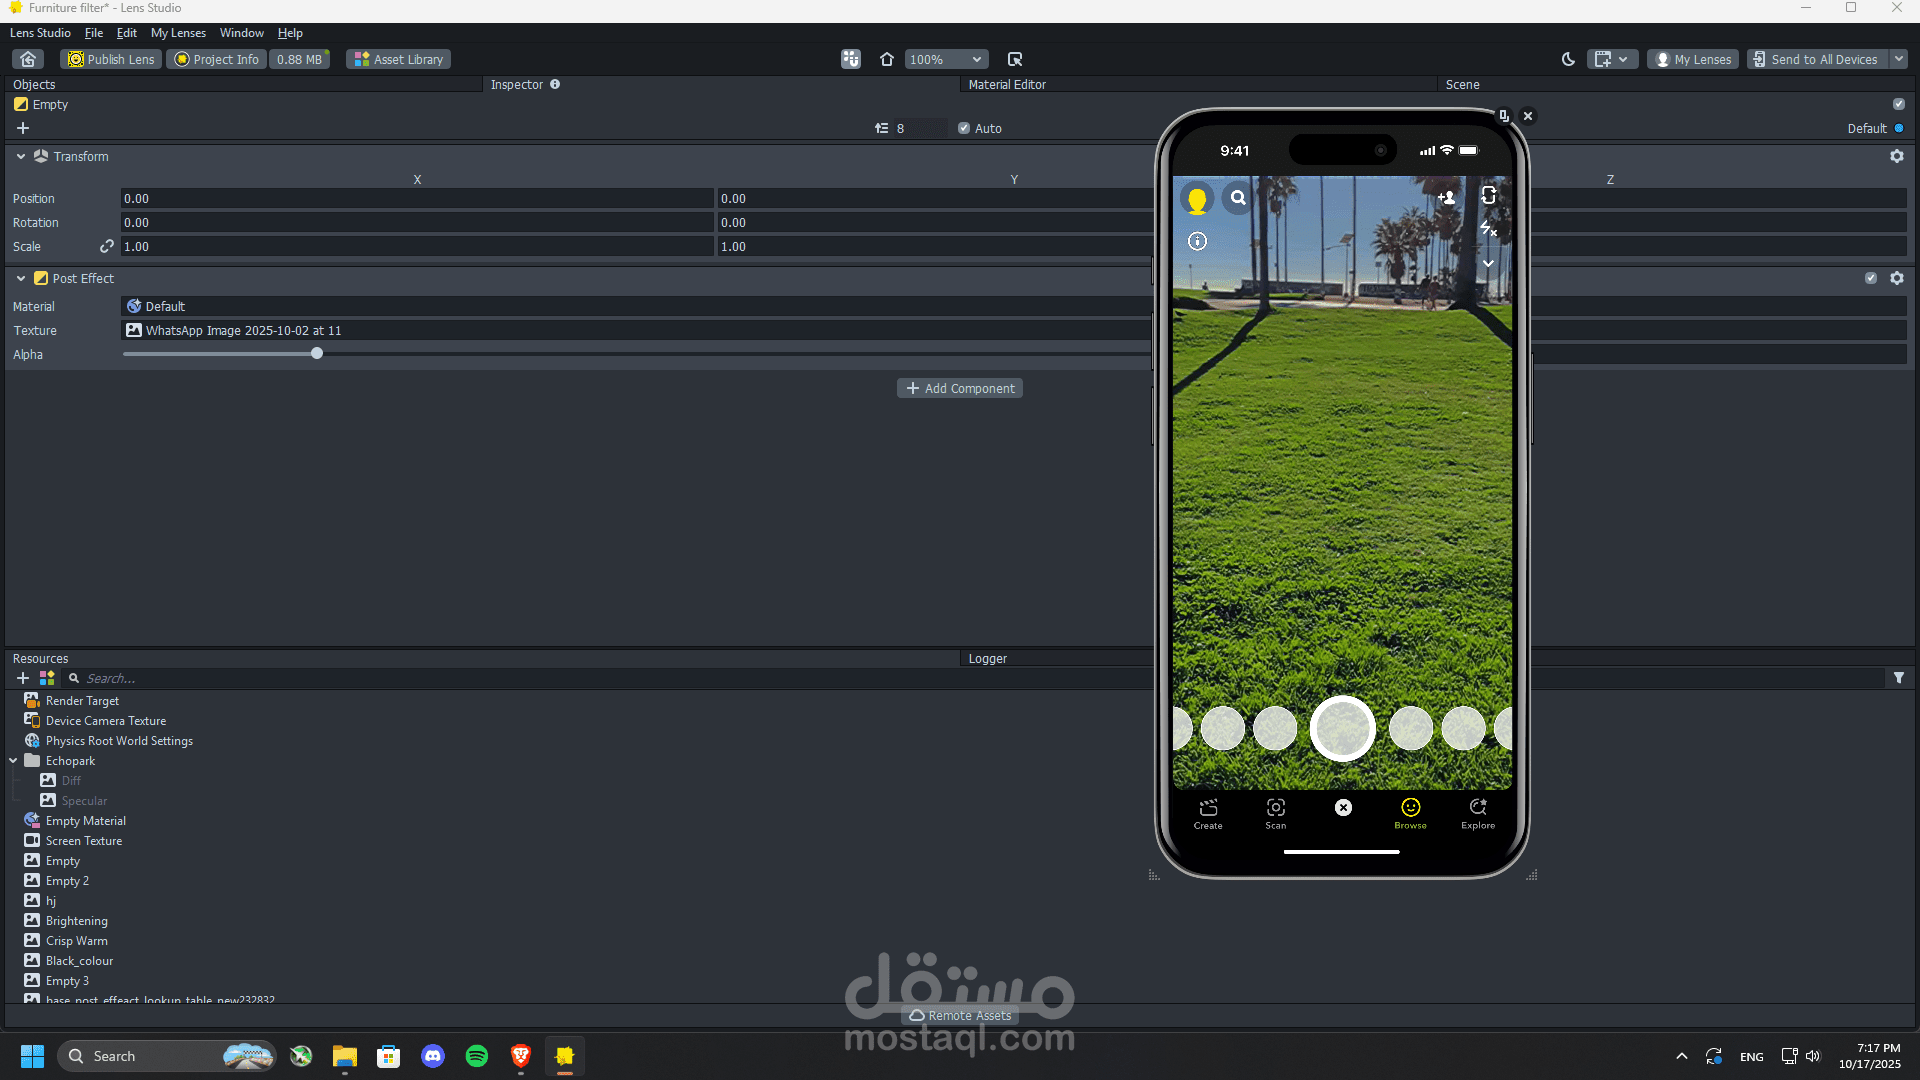
Task: Open the 100% zoom dropdown
Action: coord(946,59)
